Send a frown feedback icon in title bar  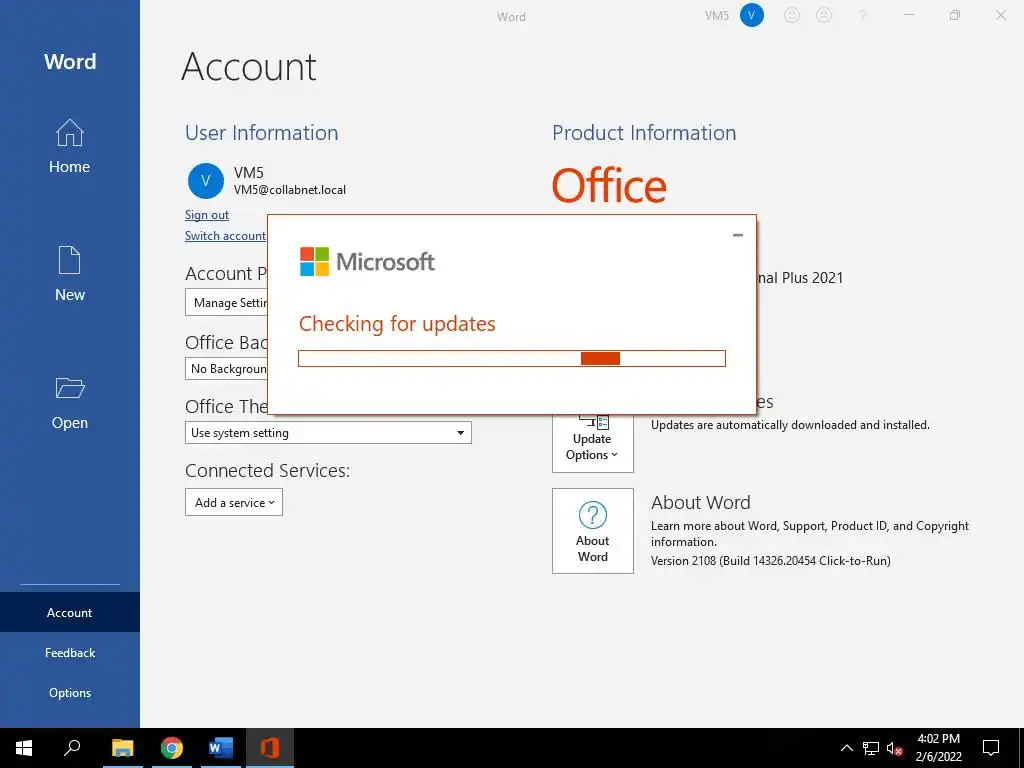(x=824, y=15)
